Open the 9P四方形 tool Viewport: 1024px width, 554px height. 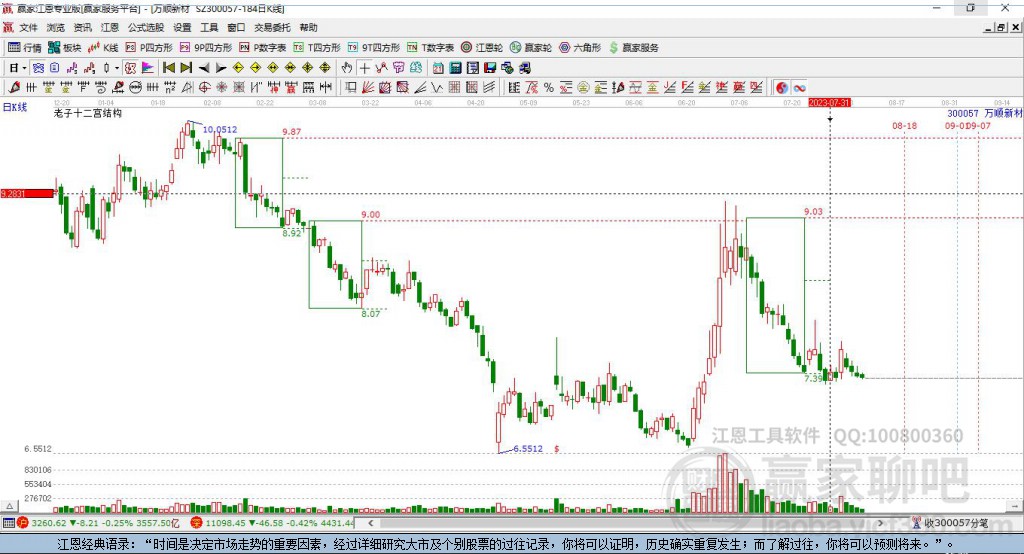pos(206,48)
